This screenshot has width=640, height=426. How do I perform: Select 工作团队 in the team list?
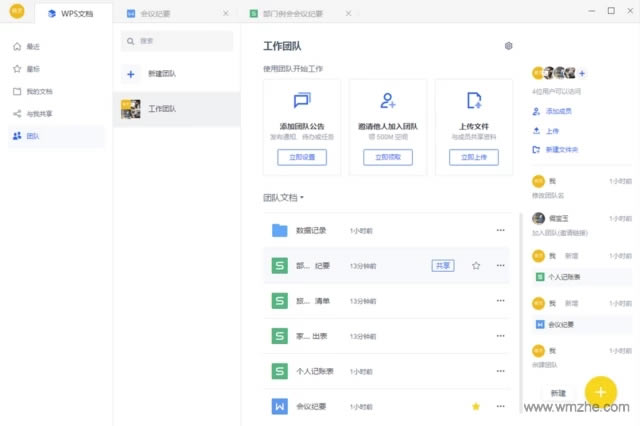[177, 109]
